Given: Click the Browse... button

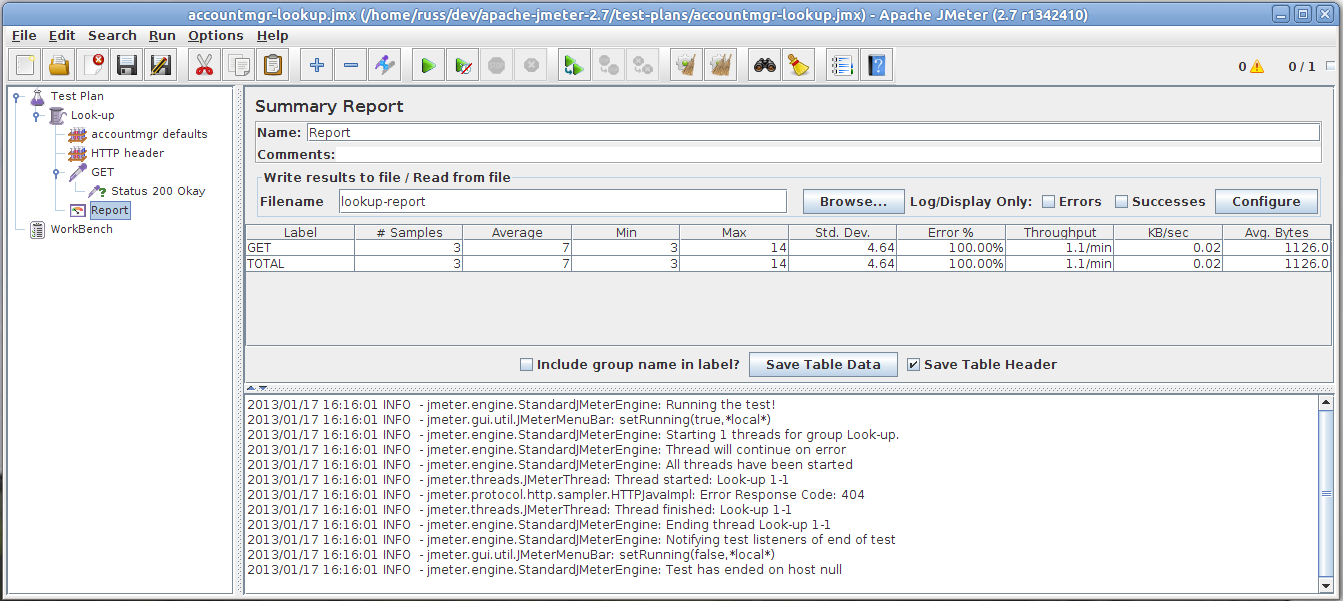Looking at the screenshot, I should pos(853,202).
